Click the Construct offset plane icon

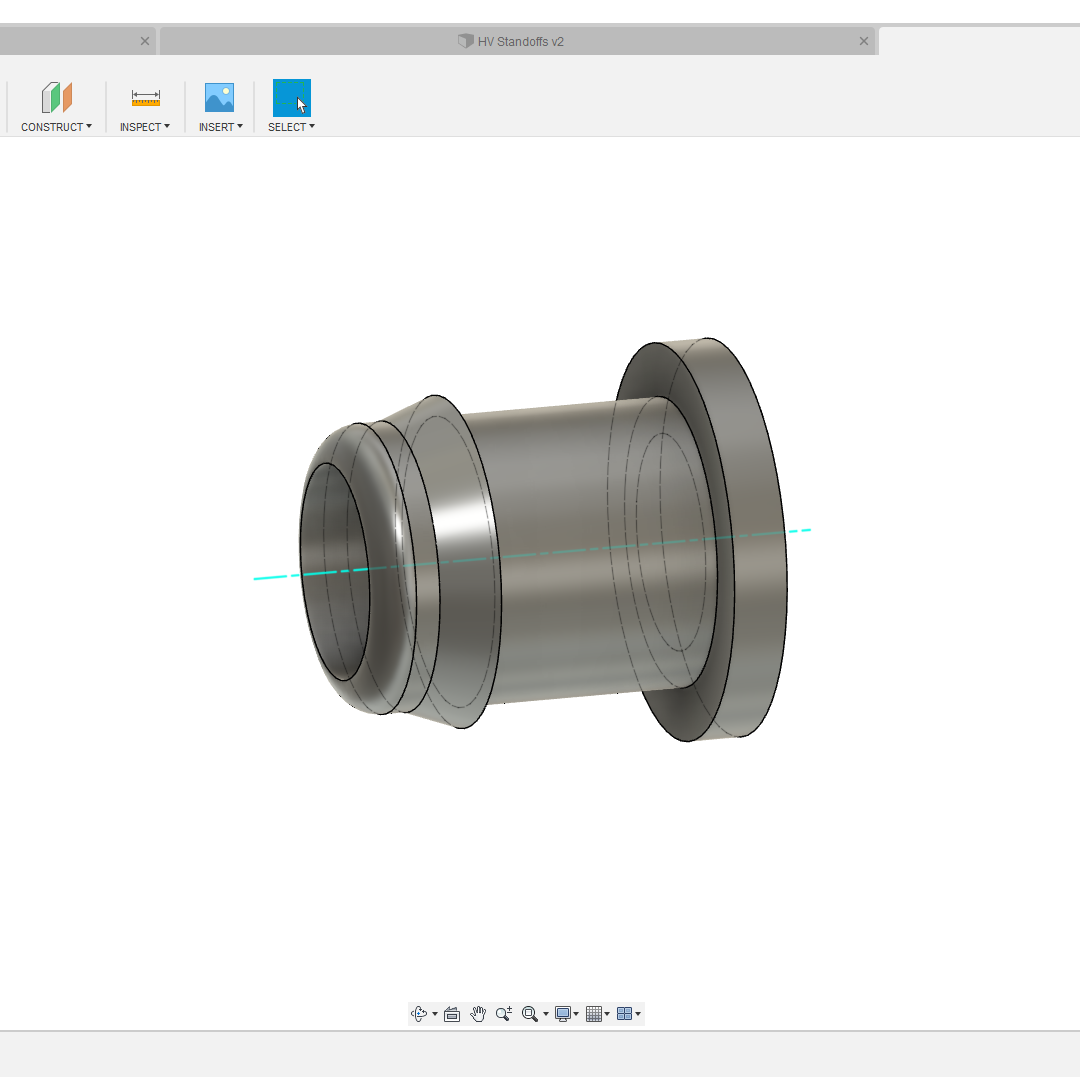(x=57, y=98)
